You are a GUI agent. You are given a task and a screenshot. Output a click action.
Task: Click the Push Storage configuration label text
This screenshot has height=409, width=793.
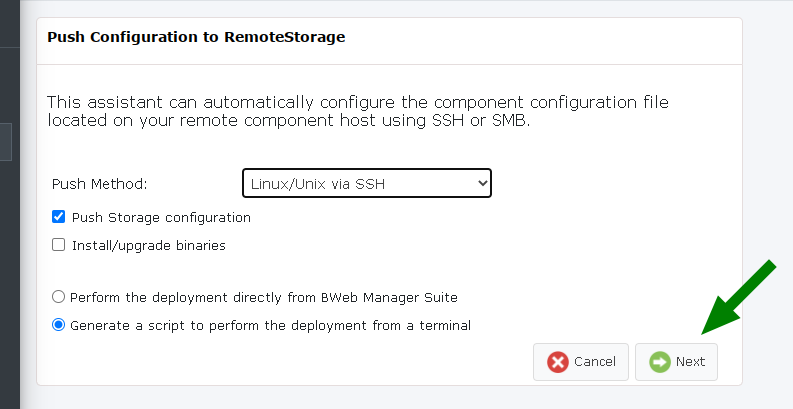point(161,217)
